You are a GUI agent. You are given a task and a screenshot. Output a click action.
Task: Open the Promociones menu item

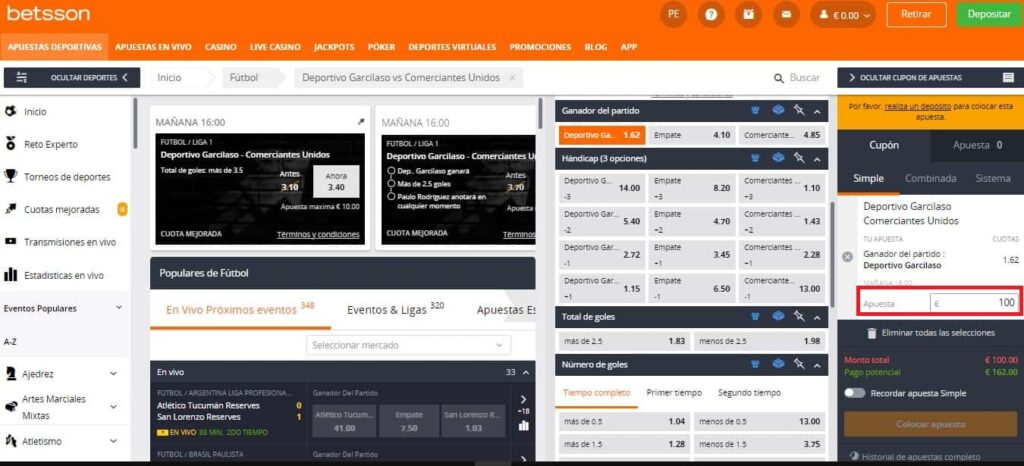pos(540,47)
